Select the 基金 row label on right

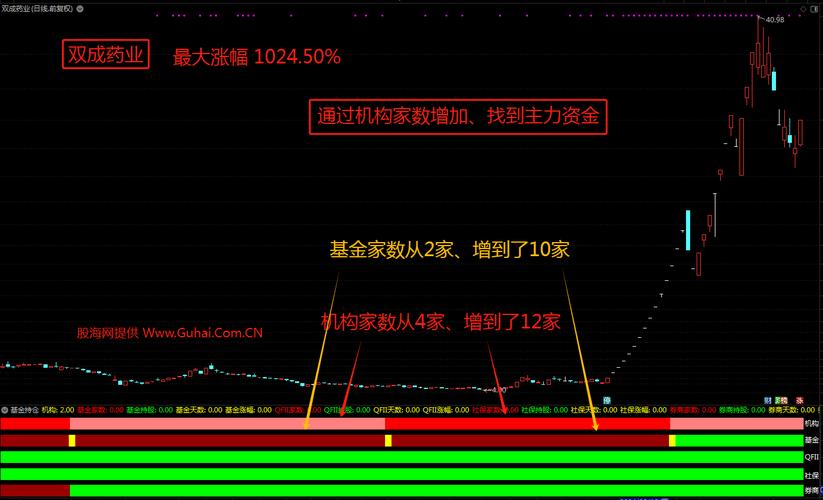click(811, 440)
